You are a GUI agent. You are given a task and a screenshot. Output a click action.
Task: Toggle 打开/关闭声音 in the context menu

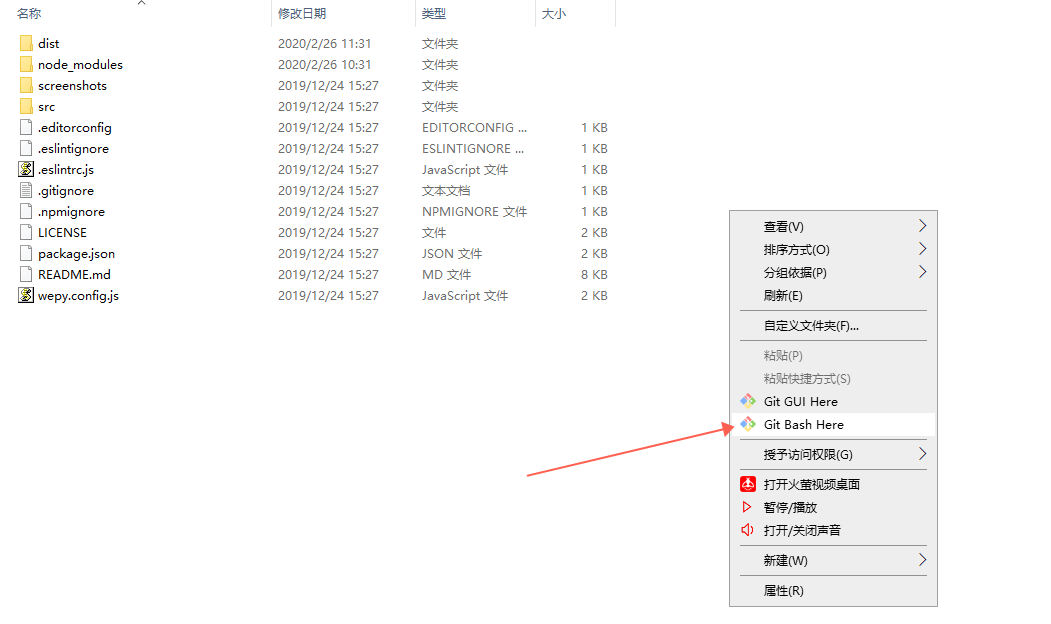(797, 530)
